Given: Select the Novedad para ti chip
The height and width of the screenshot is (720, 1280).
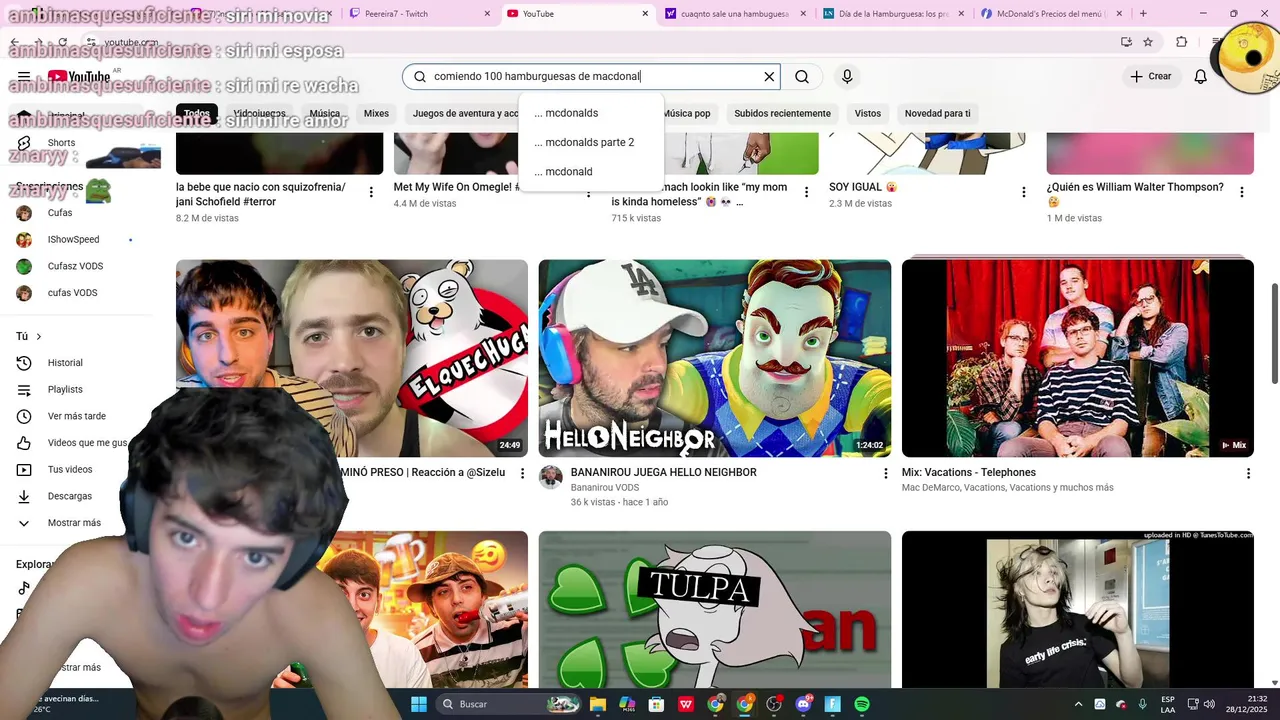Looking at the screenshot, I should coord(937,114).
